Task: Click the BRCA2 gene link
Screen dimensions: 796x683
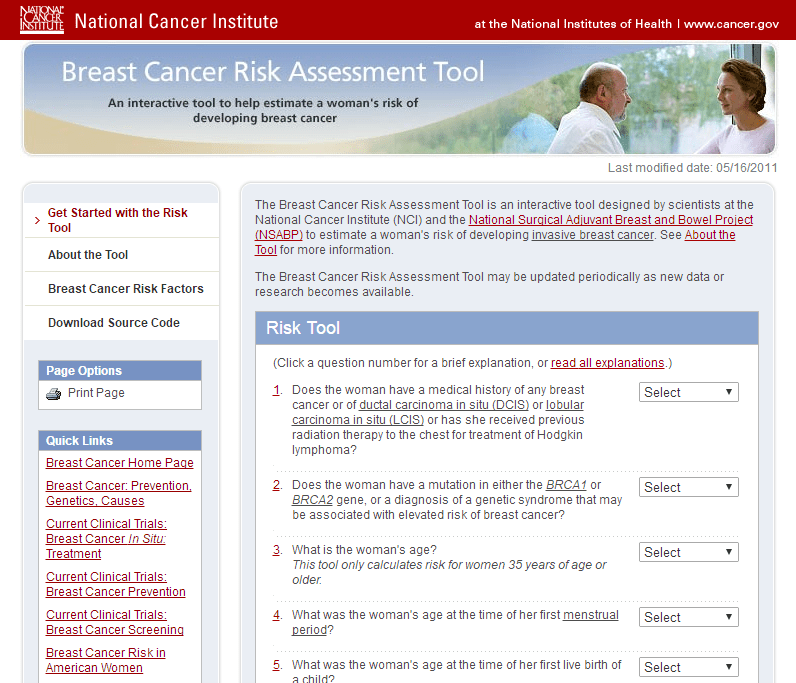Action: (x=312, y=500)
